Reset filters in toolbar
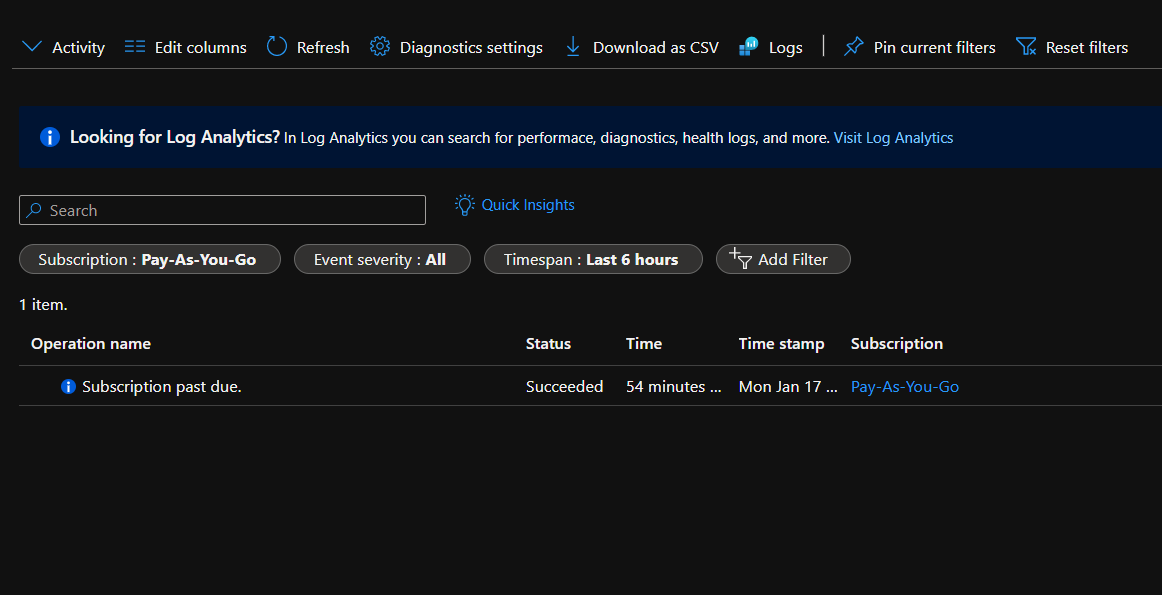Screen dimensions: 1162x595 (x=1072, y=47)
